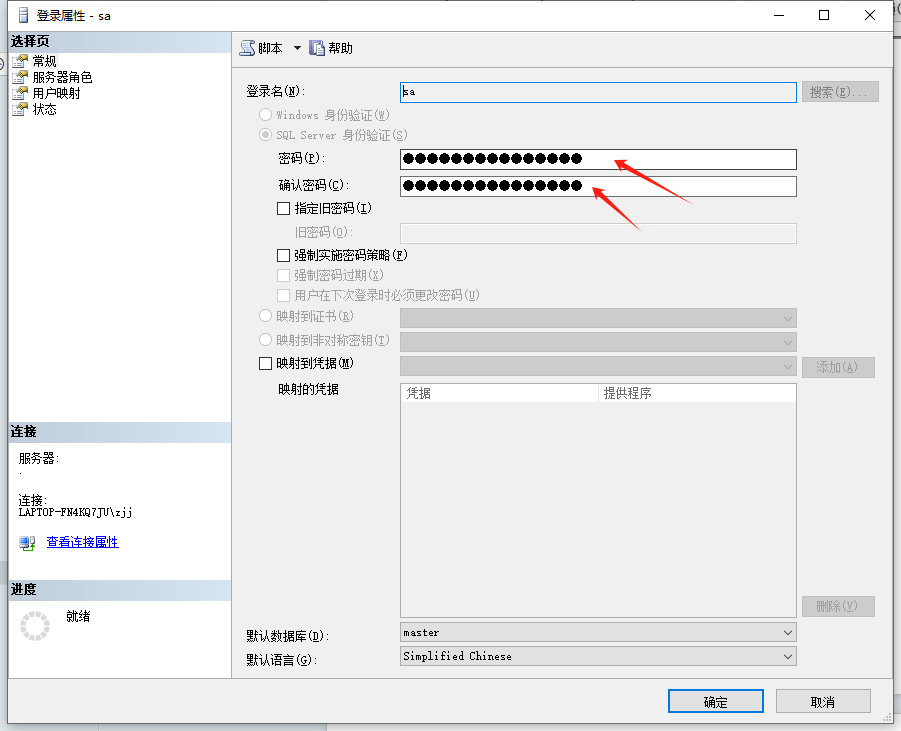Viewport: 901px width, 731px height.
Task: Toggle the 强制实施密码策略 checkbox
Action: pos(284,256)
